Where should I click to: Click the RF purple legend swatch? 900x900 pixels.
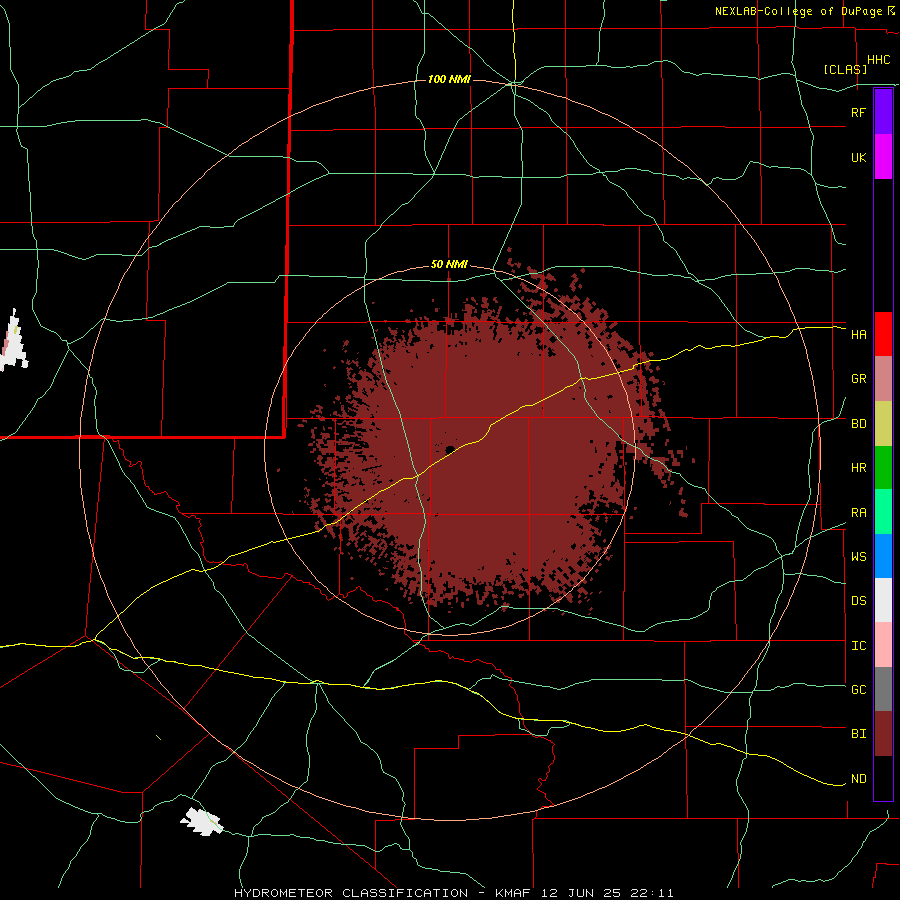click(883, 112)
